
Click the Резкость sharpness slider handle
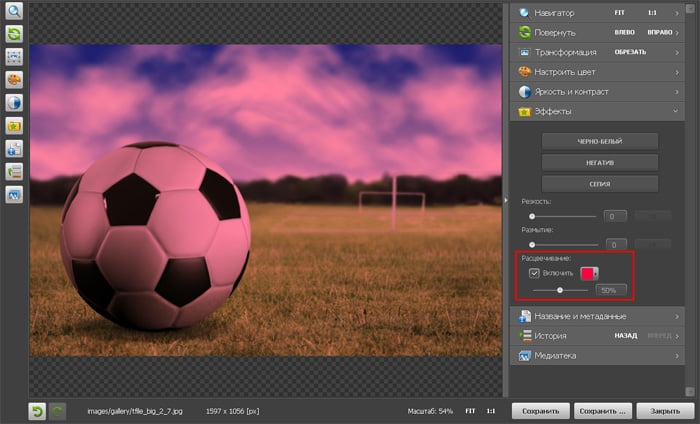[x=532, y=216]
